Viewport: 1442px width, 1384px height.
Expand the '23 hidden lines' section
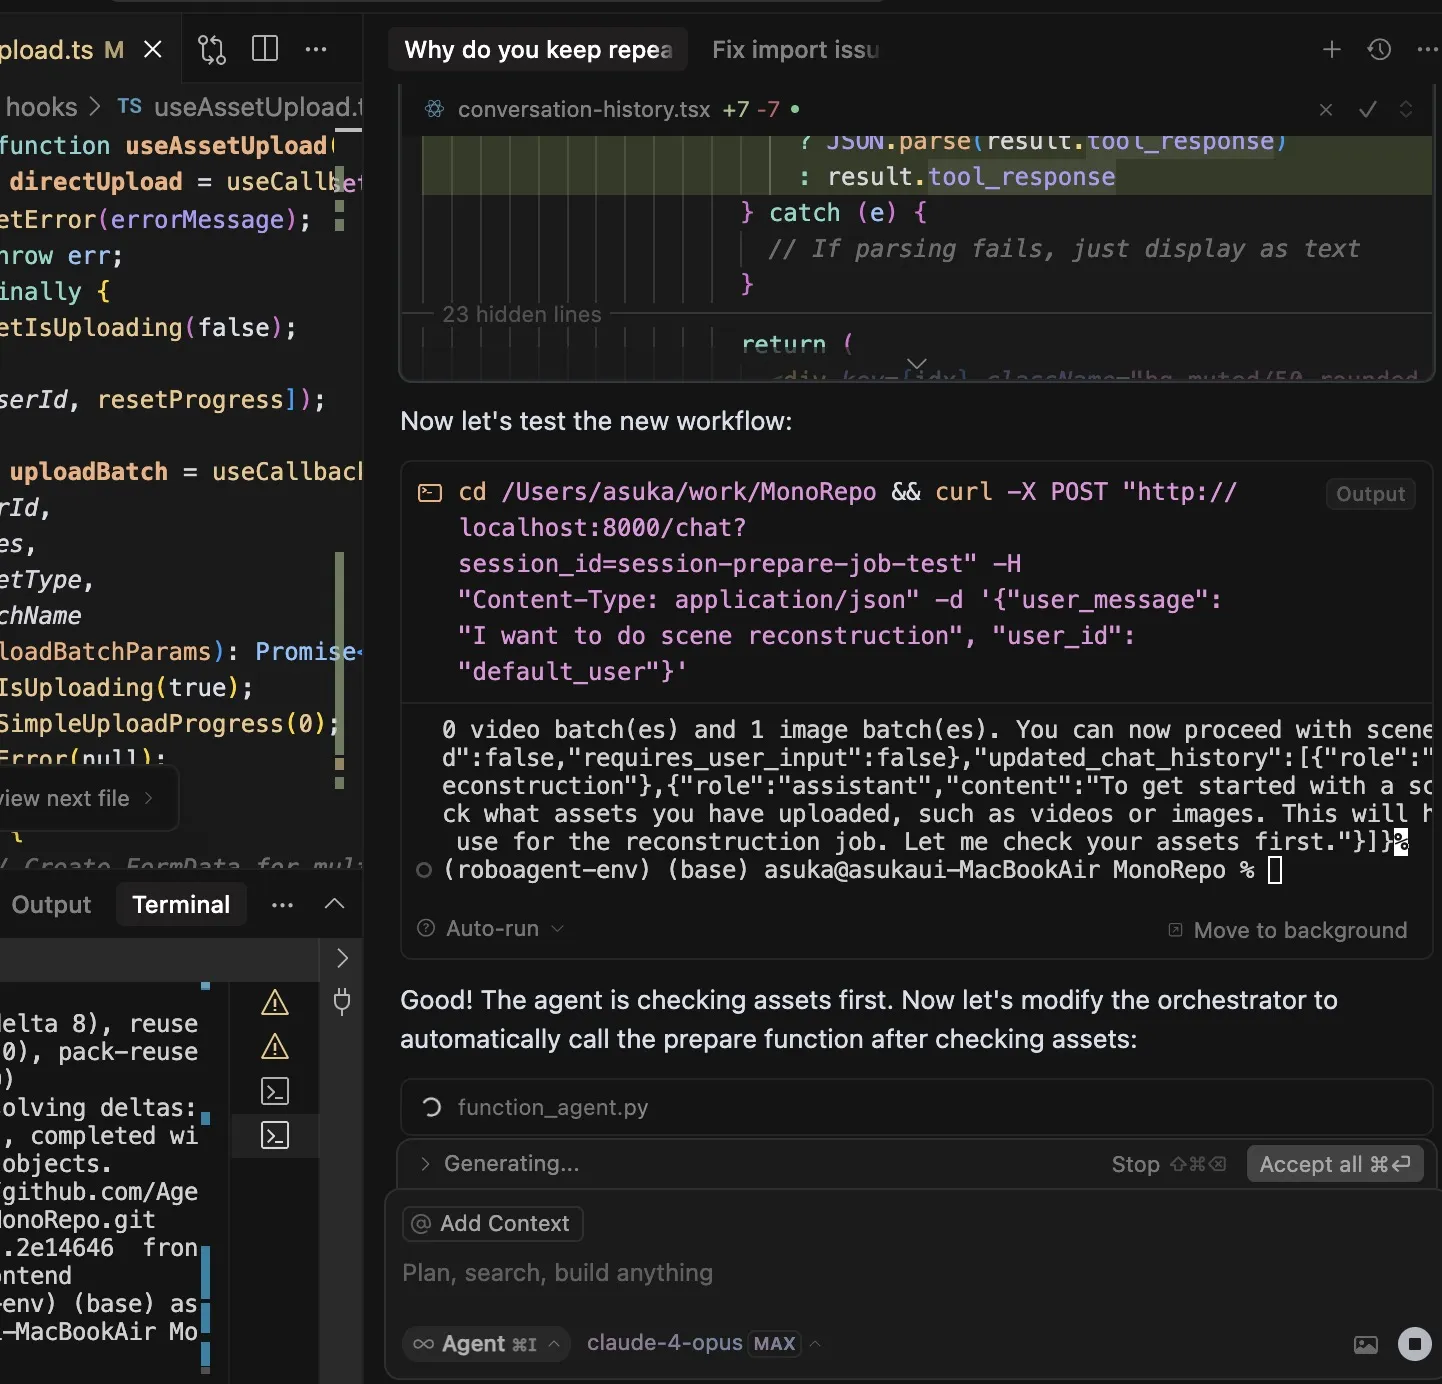pos(522,314)
